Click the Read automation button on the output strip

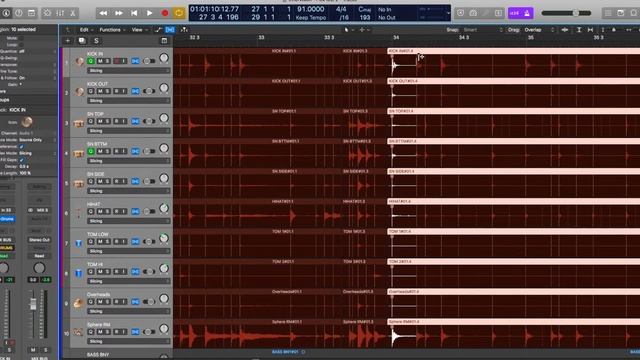pos(39,256)
